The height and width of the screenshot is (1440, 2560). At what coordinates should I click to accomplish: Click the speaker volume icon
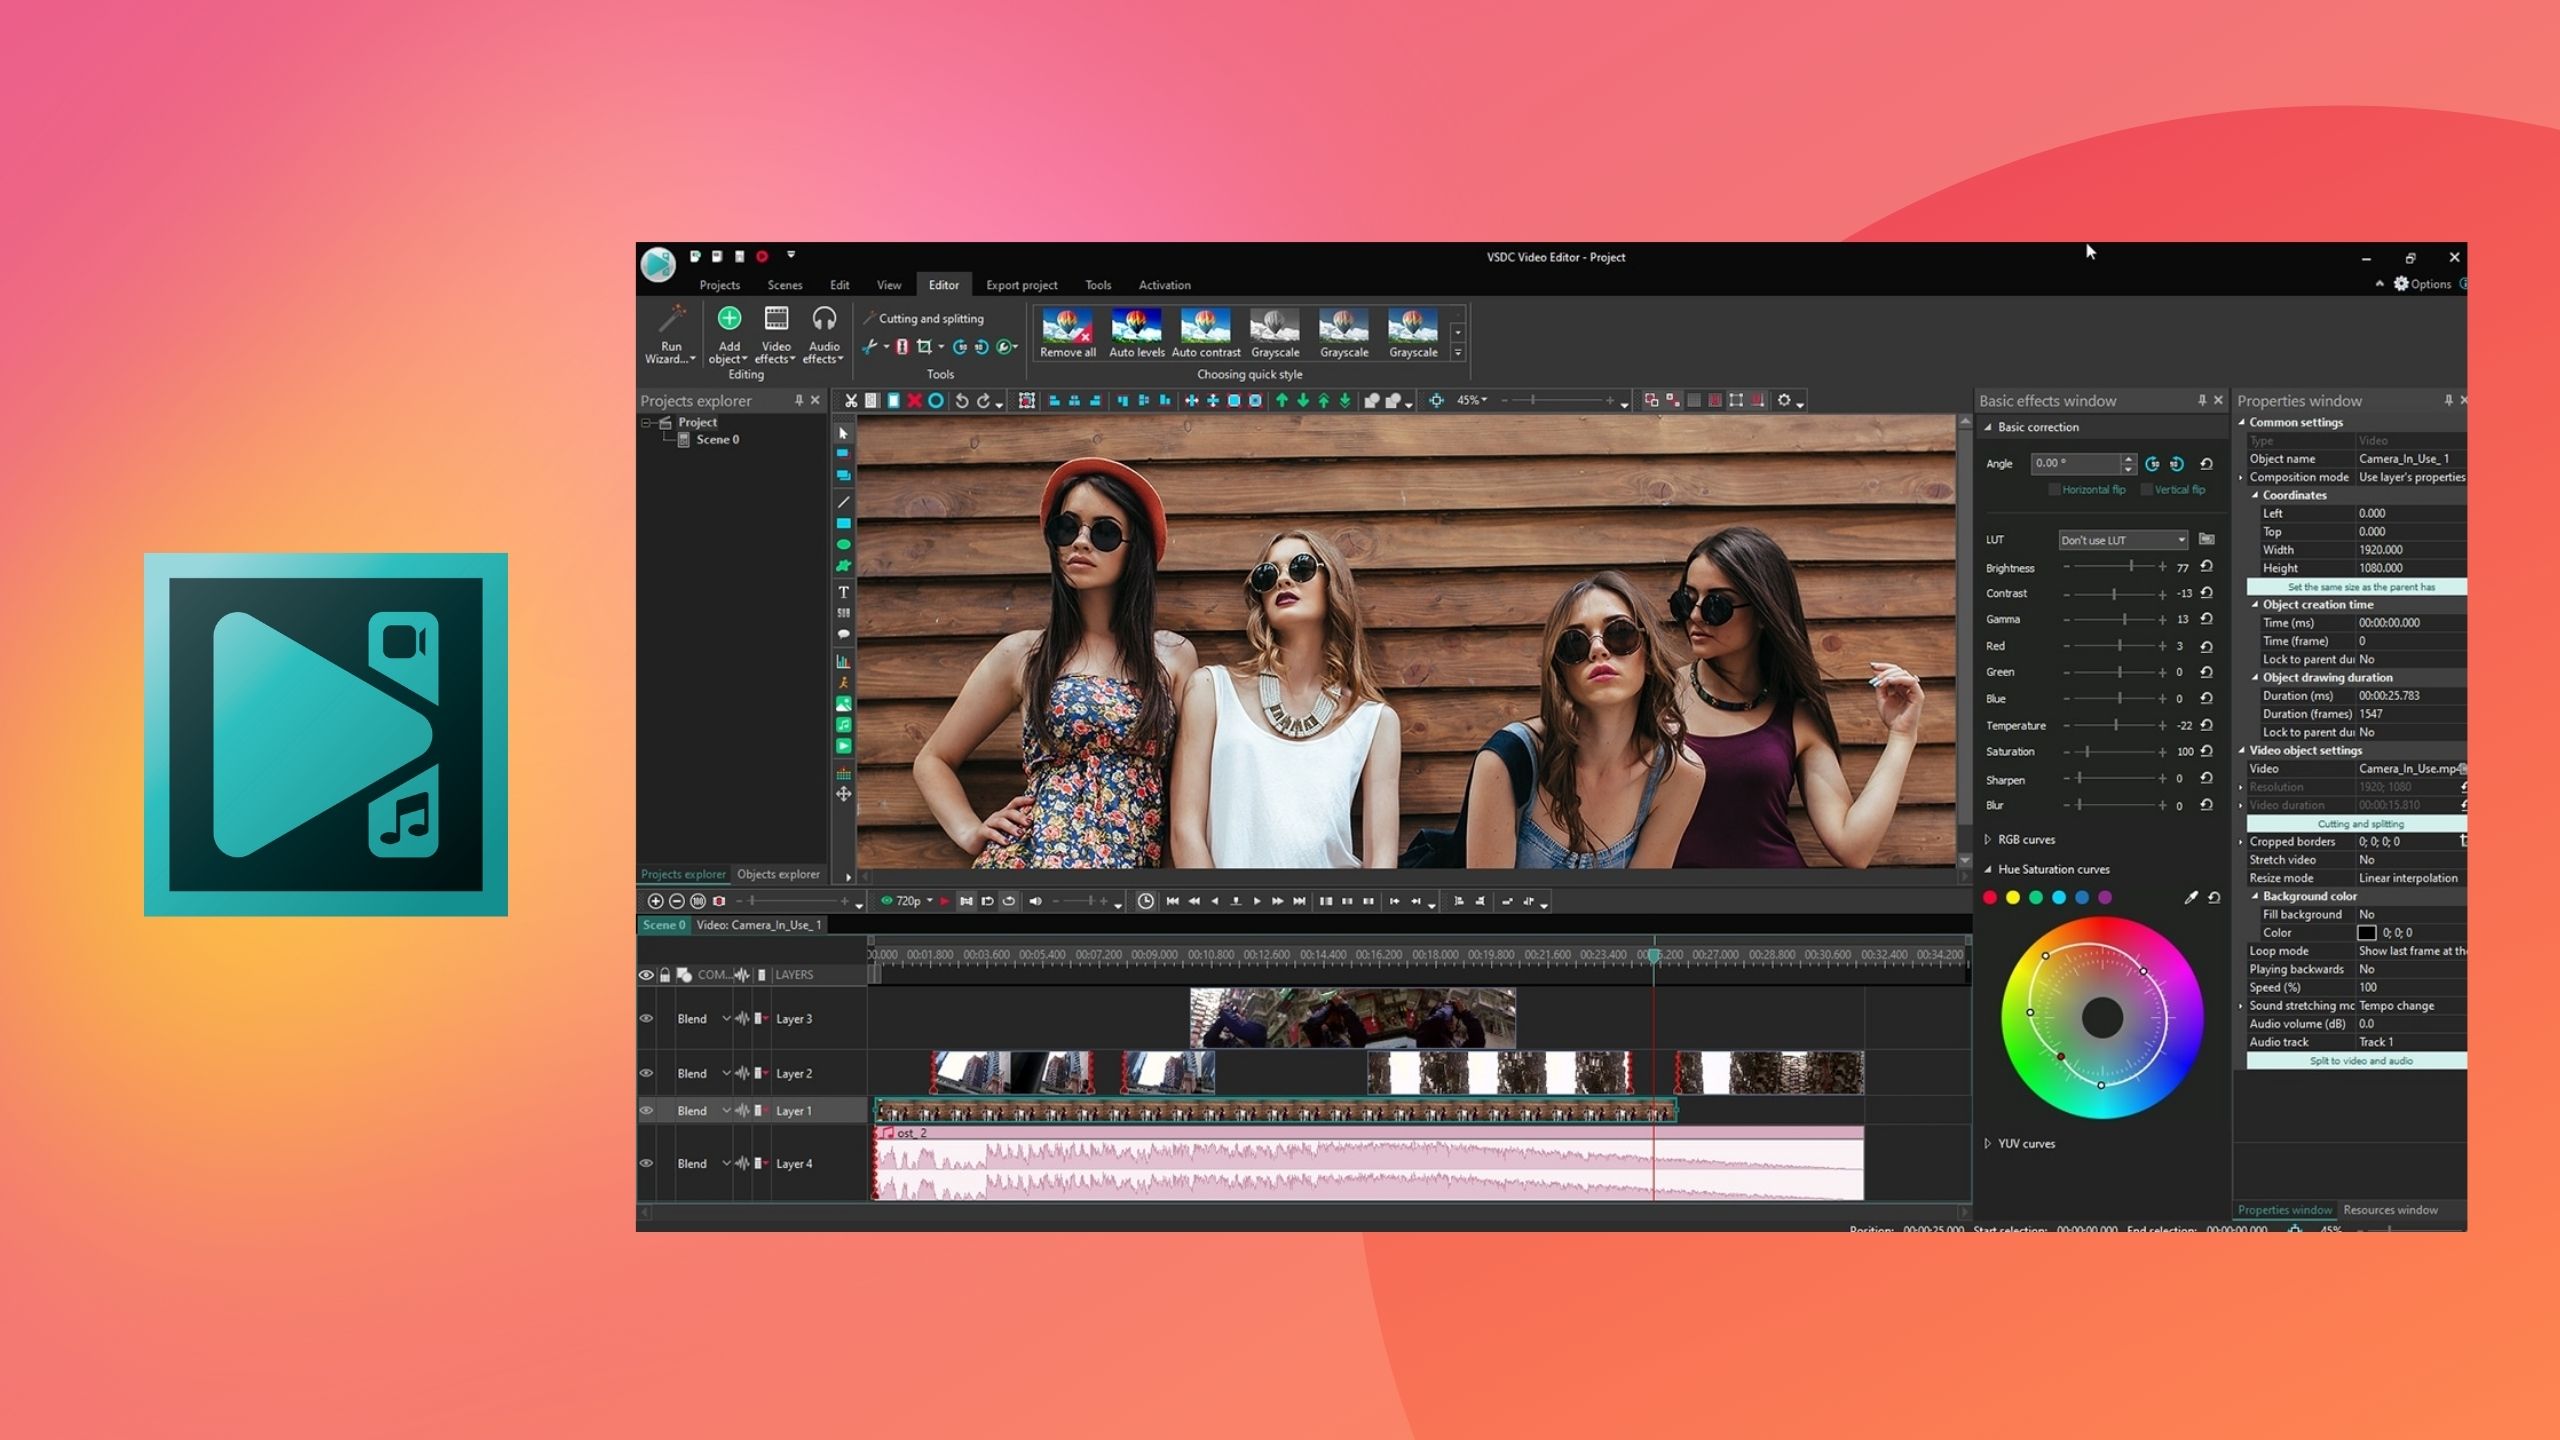tap(1035, 901)
